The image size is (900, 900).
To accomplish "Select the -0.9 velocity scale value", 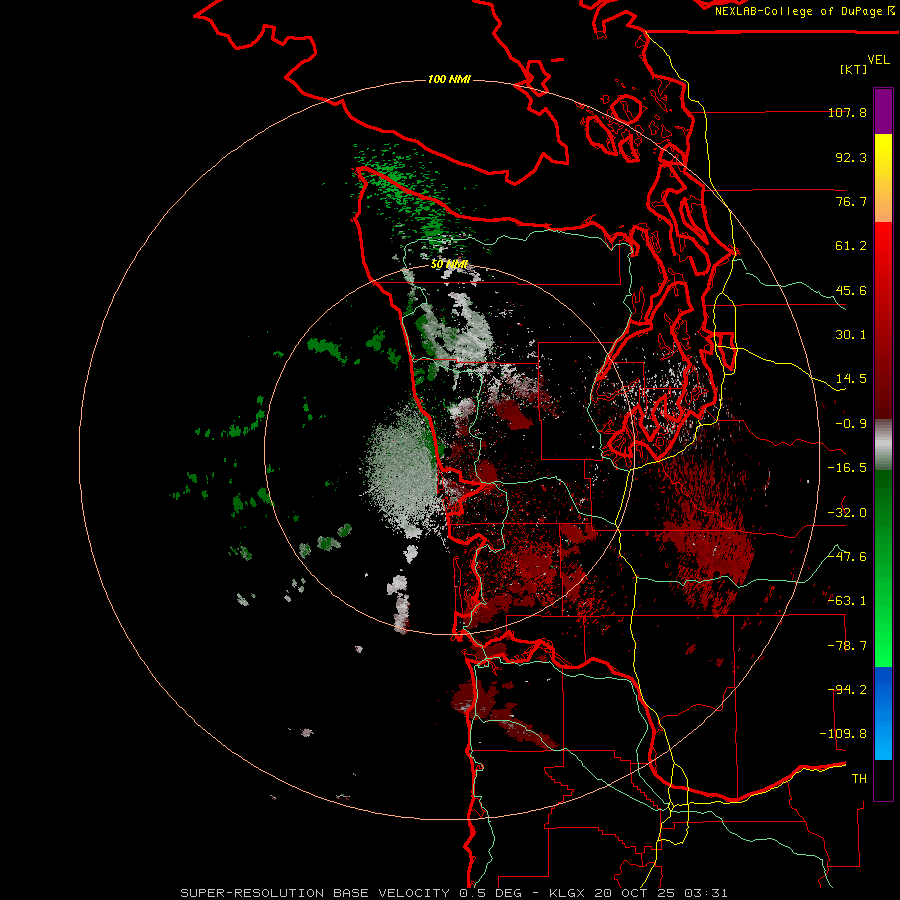I will 851,424.
